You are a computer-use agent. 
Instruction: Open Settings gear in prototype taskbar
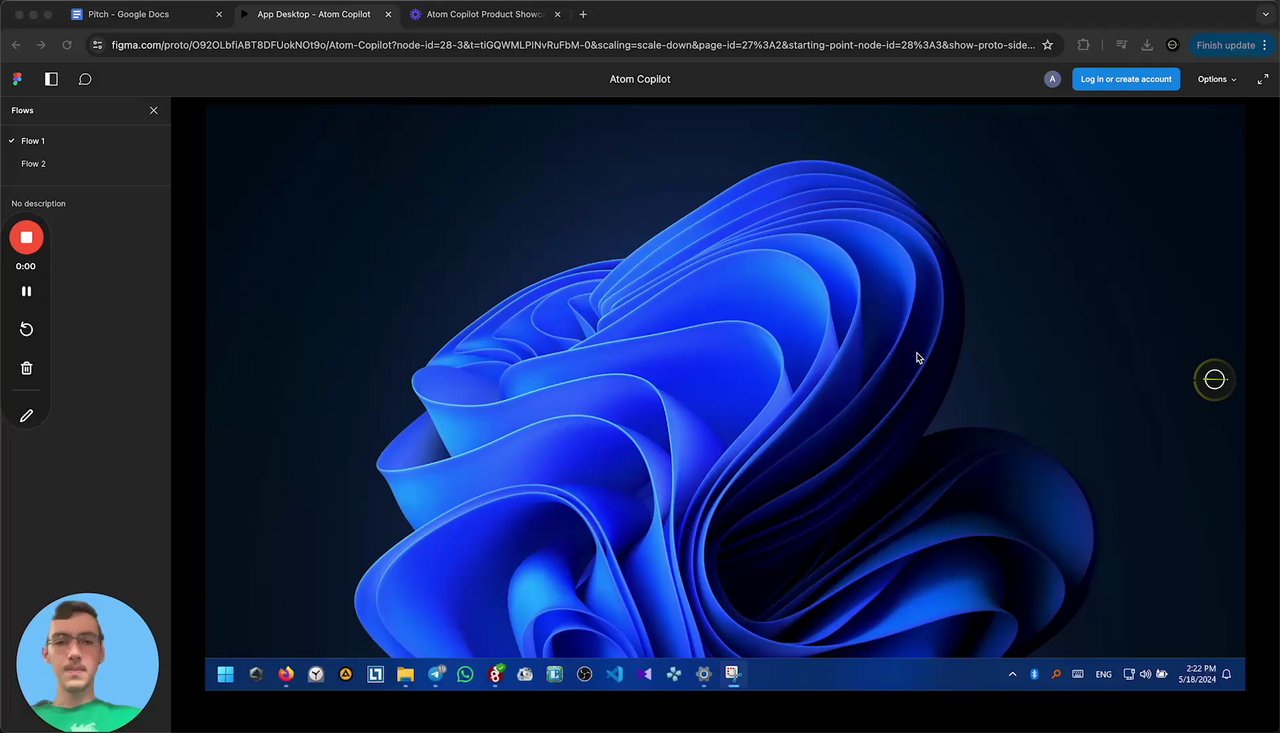click(x=704, y=674)
